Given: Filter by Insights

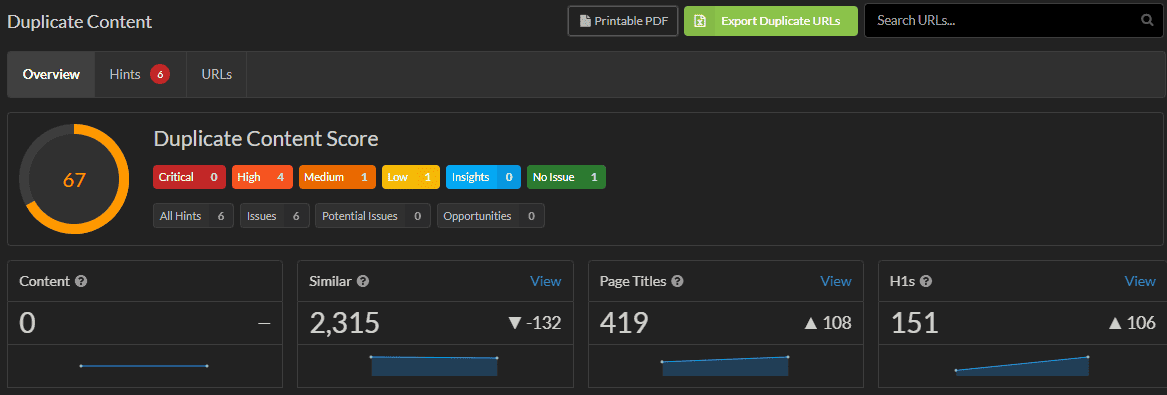Looking at the screenshot, I should pos(483,177).
